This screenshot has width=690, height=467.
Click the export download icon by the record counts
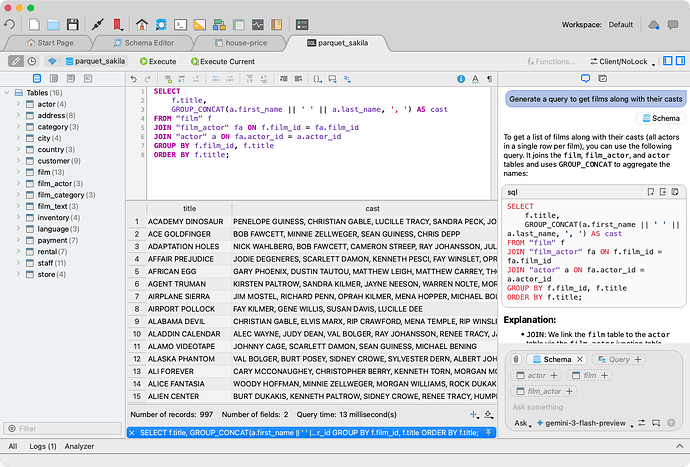(x=488, y=414)
